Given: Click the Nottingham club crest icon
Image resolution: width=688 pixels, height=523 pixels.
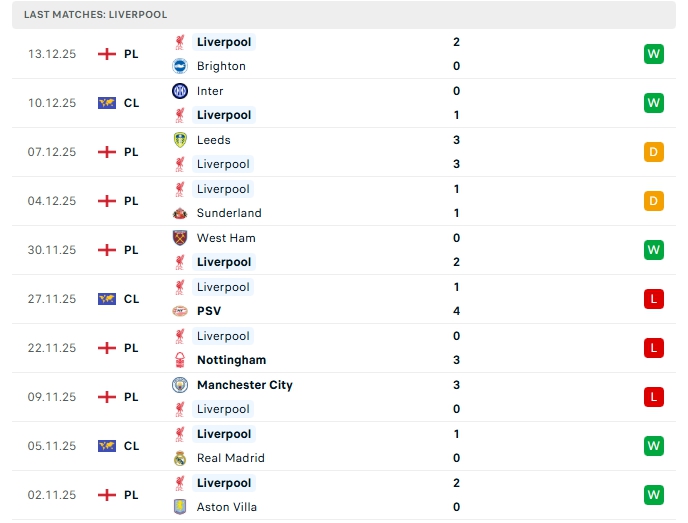Looking at the screenshot, I should (180, 360).
